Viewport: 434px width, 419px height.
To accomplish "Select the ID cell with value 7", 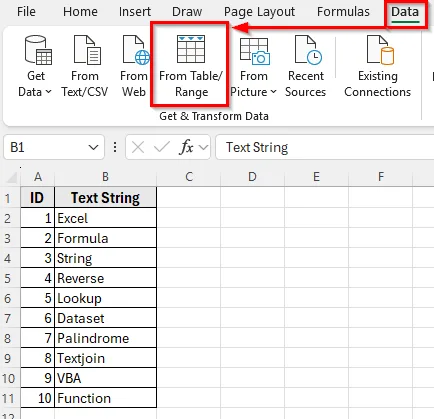I will coord(38,338).
